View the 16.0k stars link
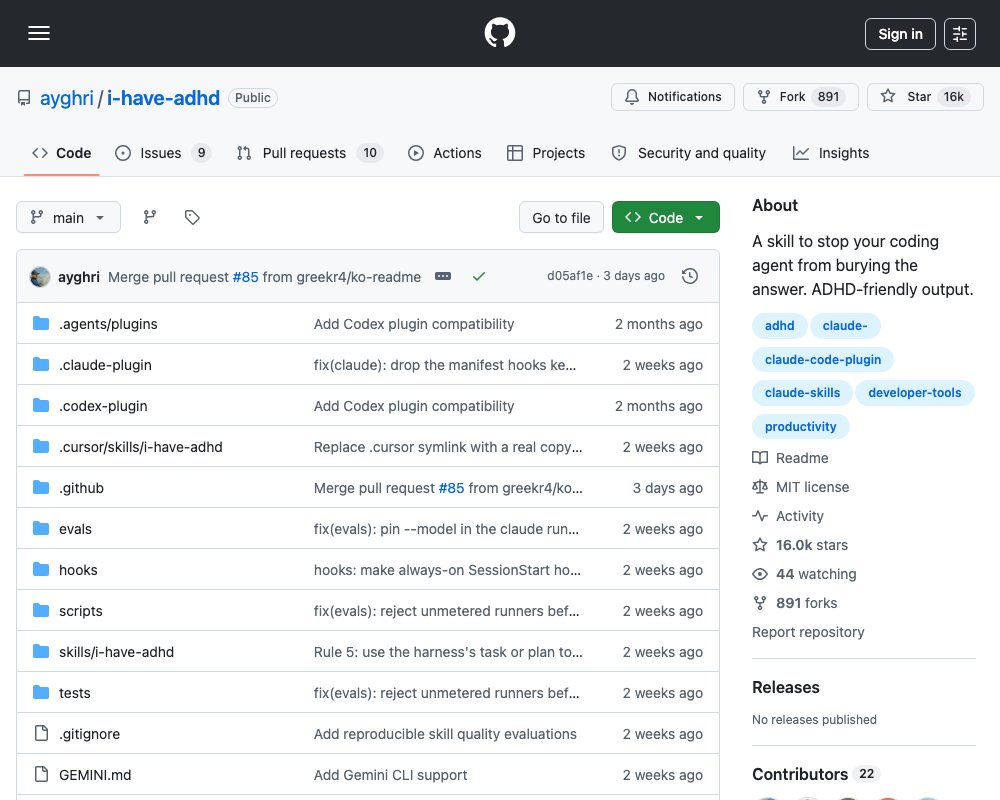 [800, 545]
